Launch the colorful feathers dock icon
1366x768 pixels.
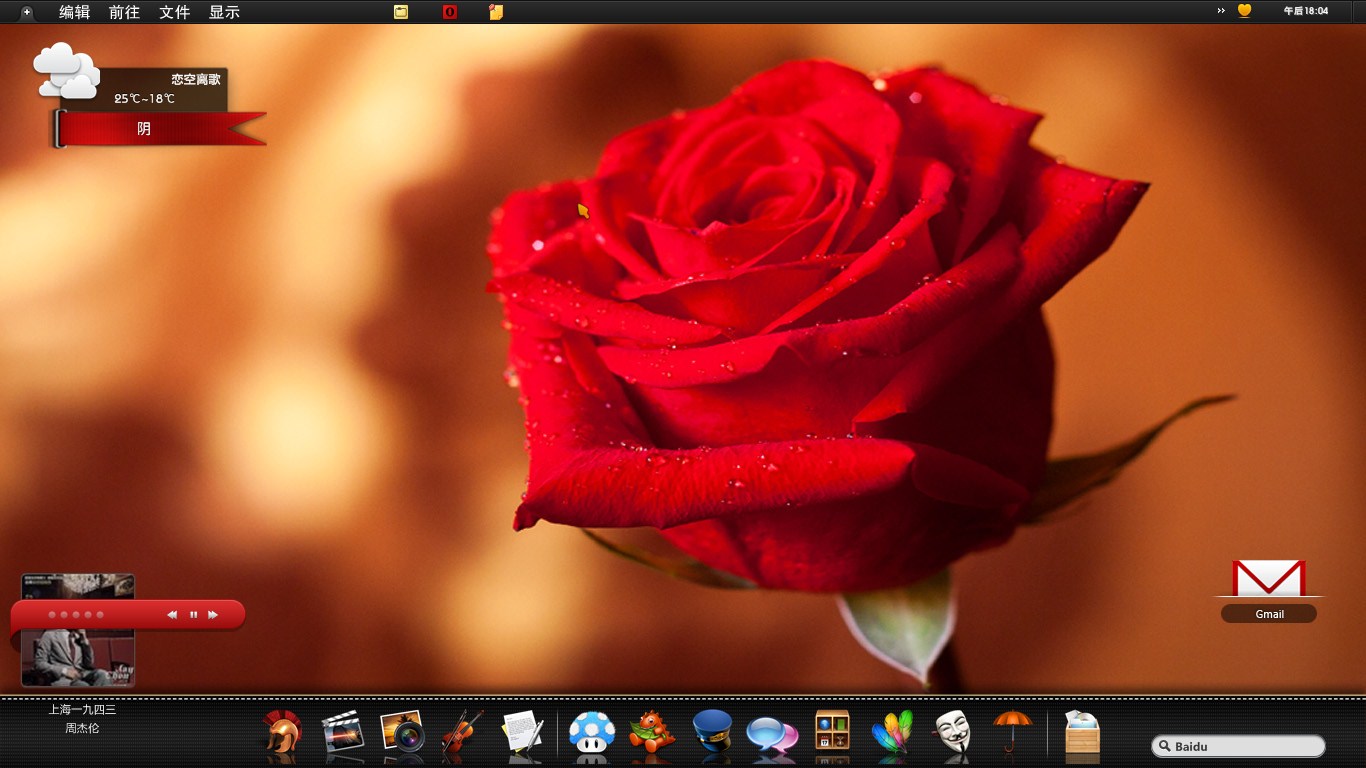[893, 732]
